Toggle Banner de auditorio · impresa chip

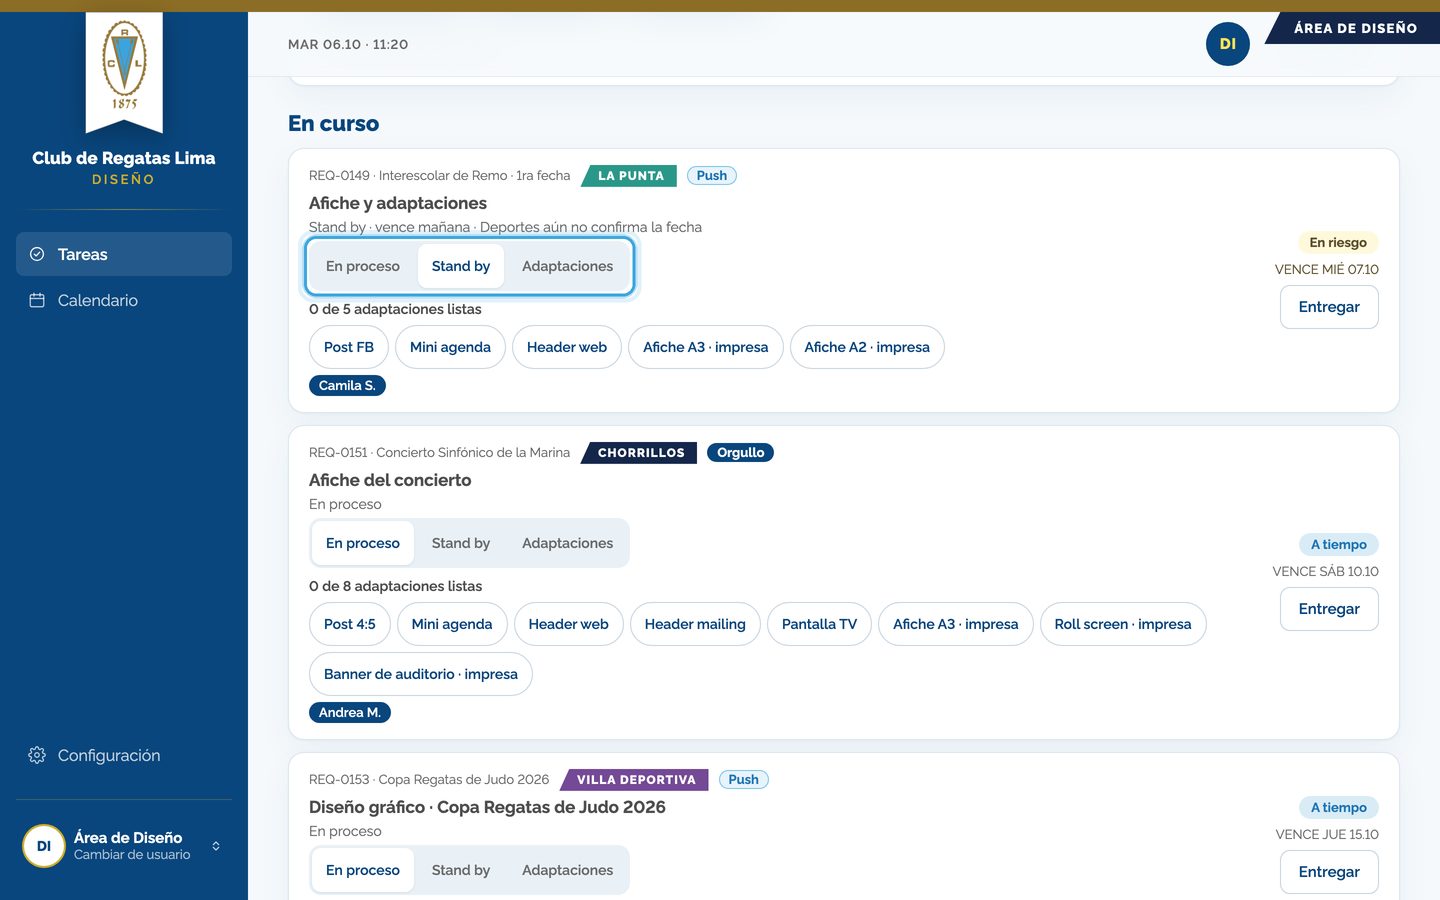pyautogui.click(x=421, y=674)
